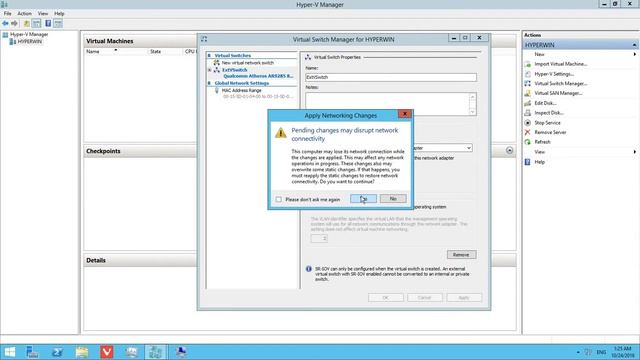640x360 pixels.
Task: Open the external network adapter dropdown
Action: point(469,148)
